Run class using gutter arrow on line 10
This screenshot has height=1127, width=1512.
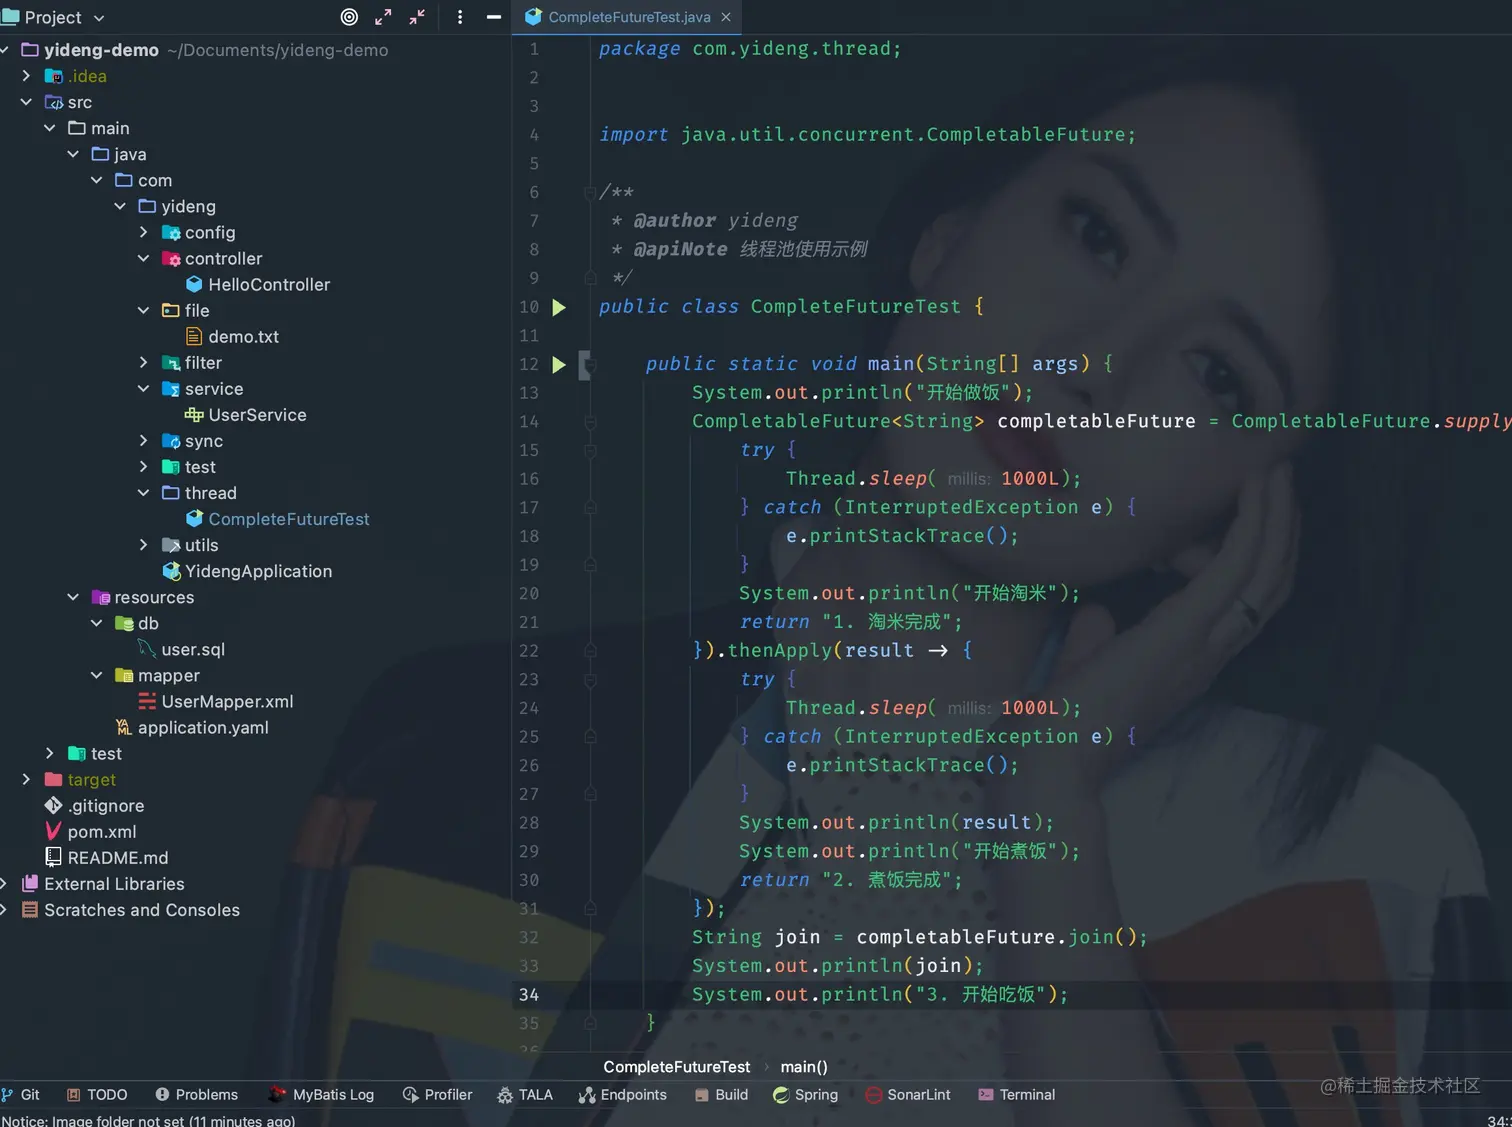click(559, 307)
